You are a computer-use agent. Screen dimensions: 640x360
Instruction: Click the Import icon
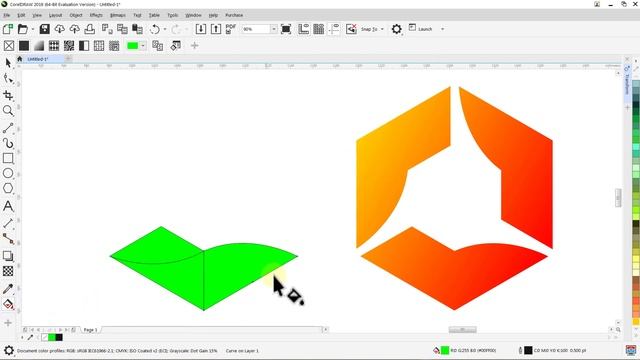click(200, 29)
